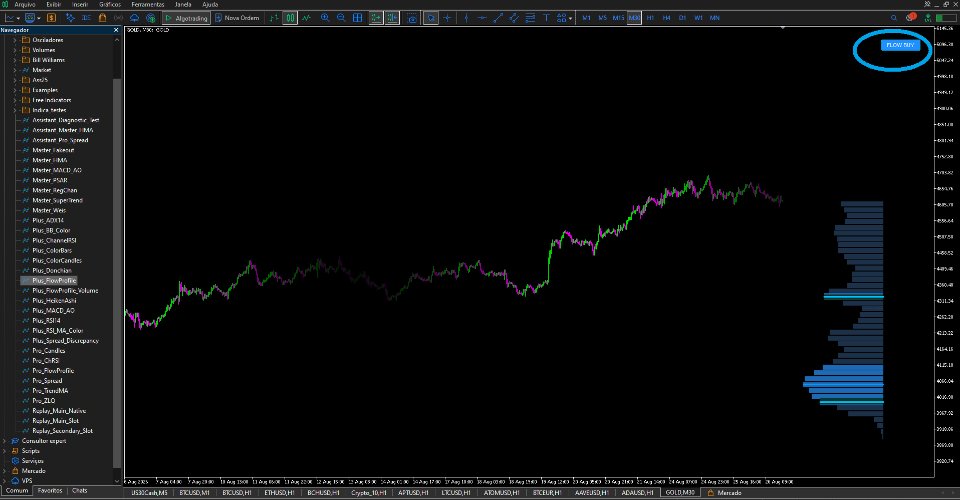Expand the Scripts node
Viewport: 960px width, 500px height.
click(5, 450)
